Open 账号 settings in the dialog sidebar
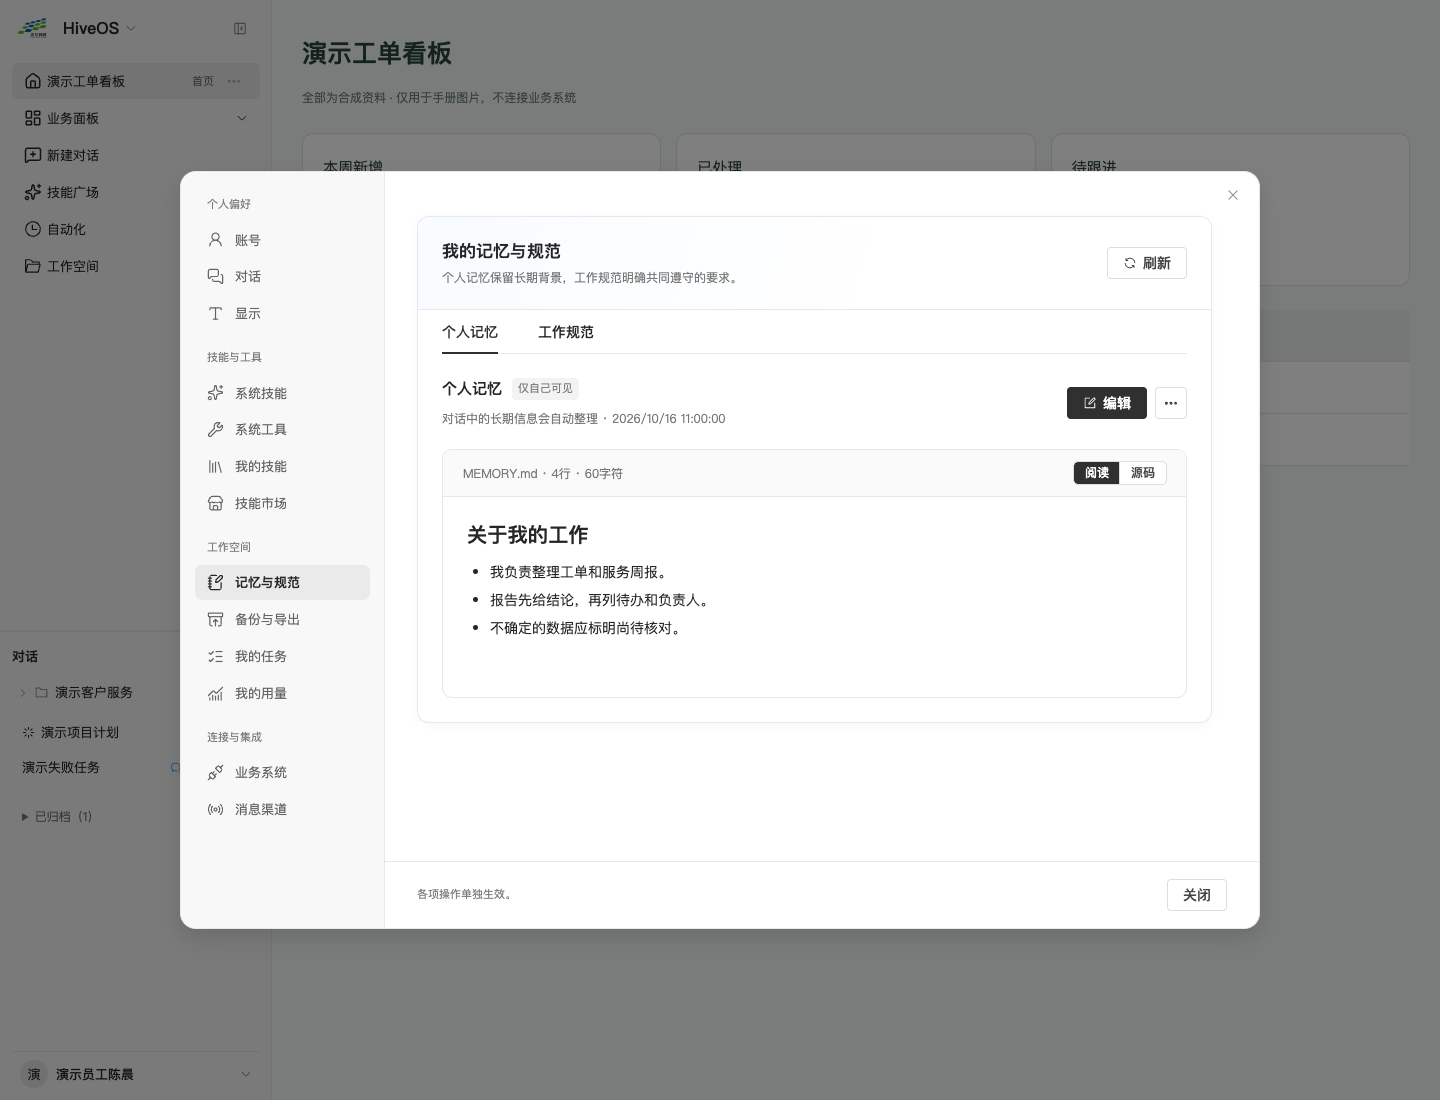The height and width of the screenshot is (1100, 1440). (282, 240)
